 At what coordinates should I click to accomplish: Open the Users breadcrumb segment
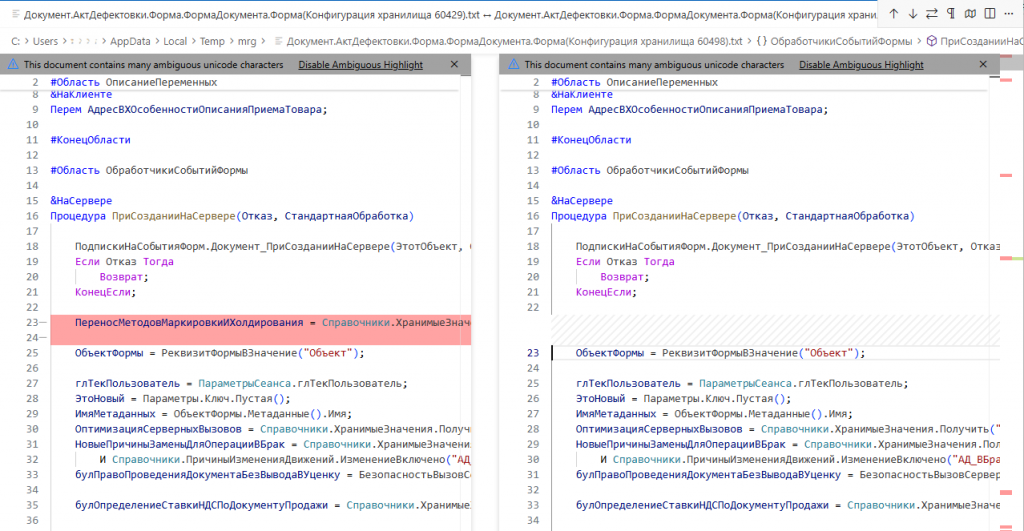point(45,41)
